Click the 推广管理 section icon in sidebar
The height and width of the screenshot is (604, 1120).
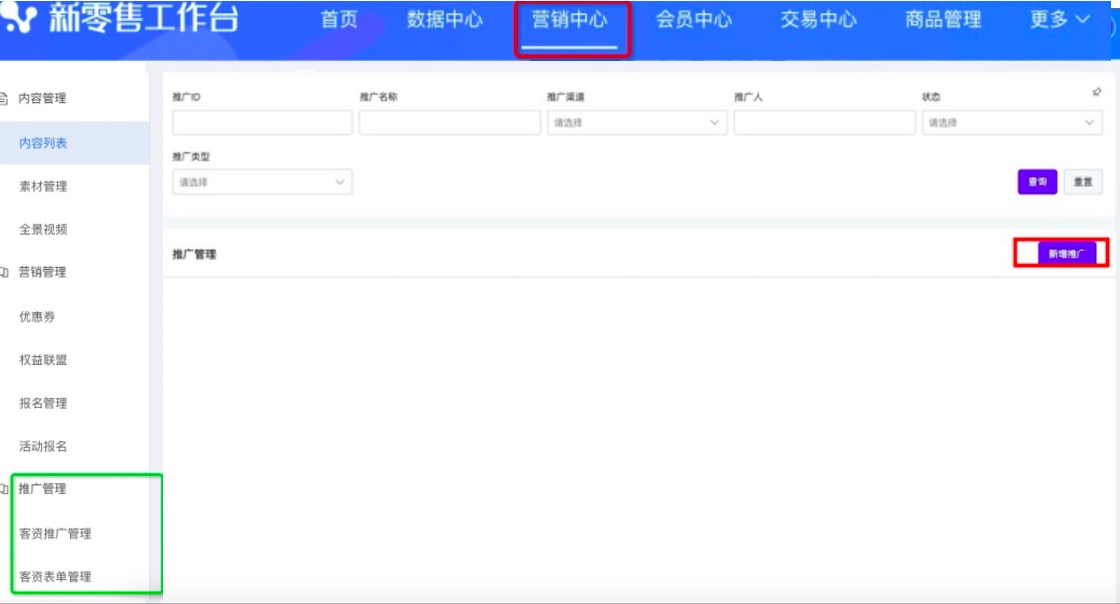(4, 489)
